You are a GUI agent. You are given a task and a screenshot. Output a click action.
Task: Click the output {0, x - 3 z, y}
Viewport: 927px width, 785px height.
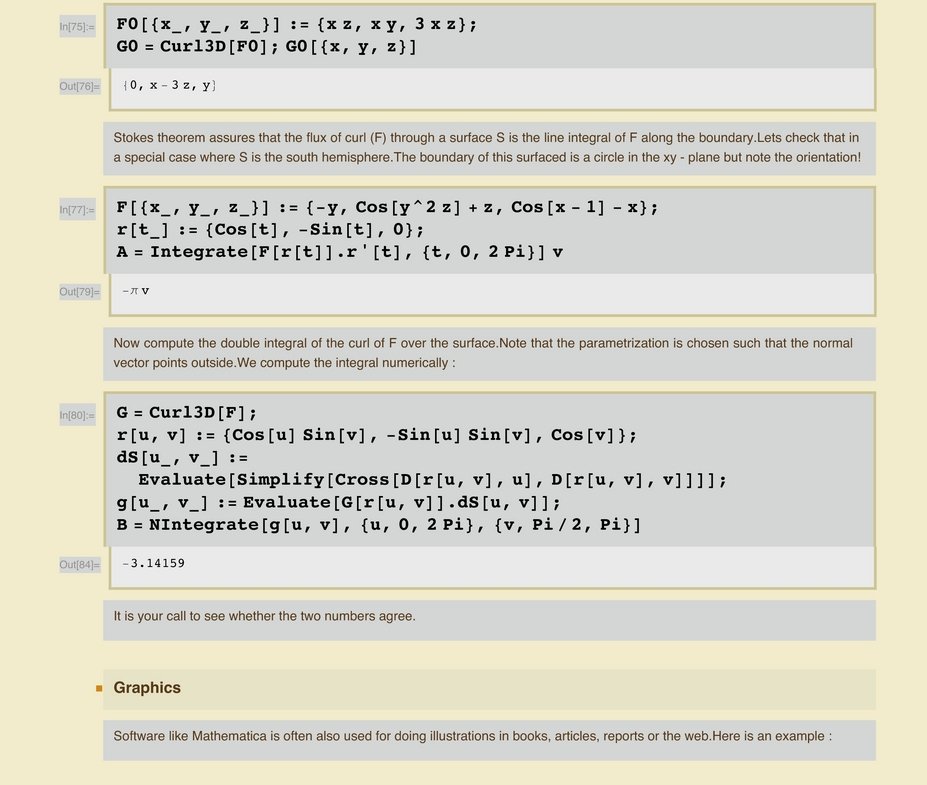click(169, 87)
